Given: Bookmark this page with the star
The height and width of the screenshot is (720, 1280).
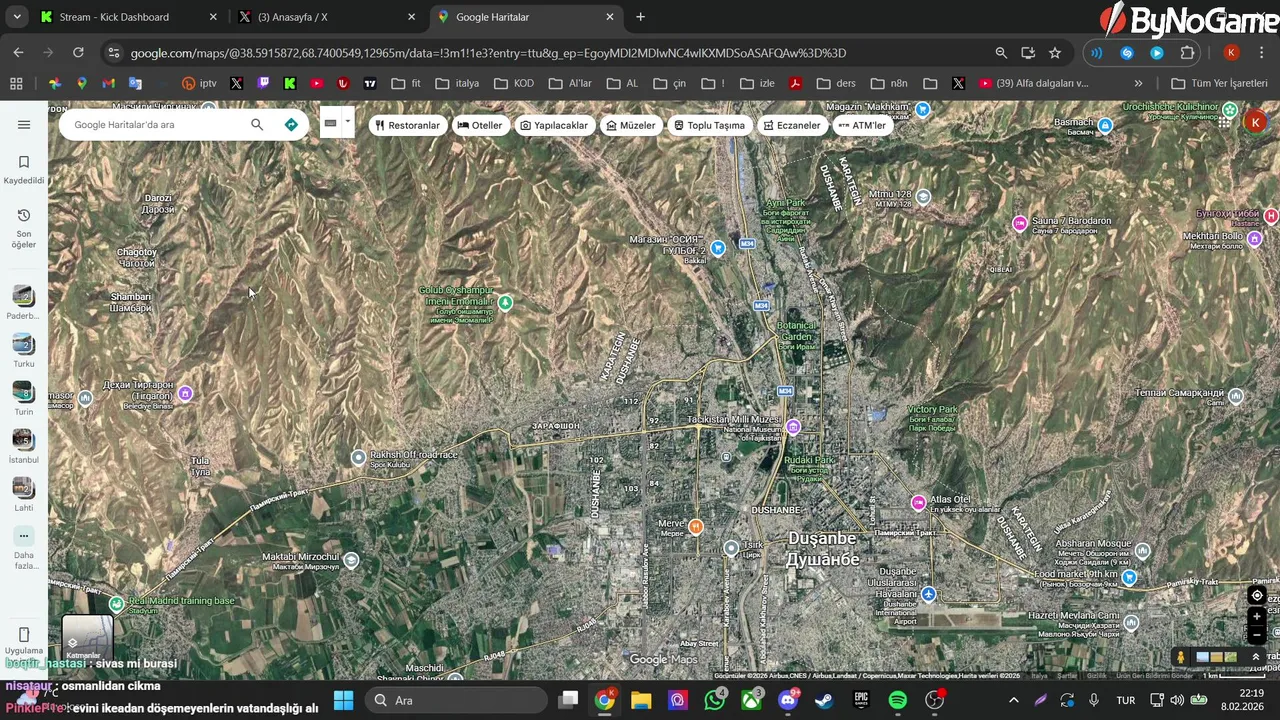Looking at the screenshot, I should click(1054, 53).
